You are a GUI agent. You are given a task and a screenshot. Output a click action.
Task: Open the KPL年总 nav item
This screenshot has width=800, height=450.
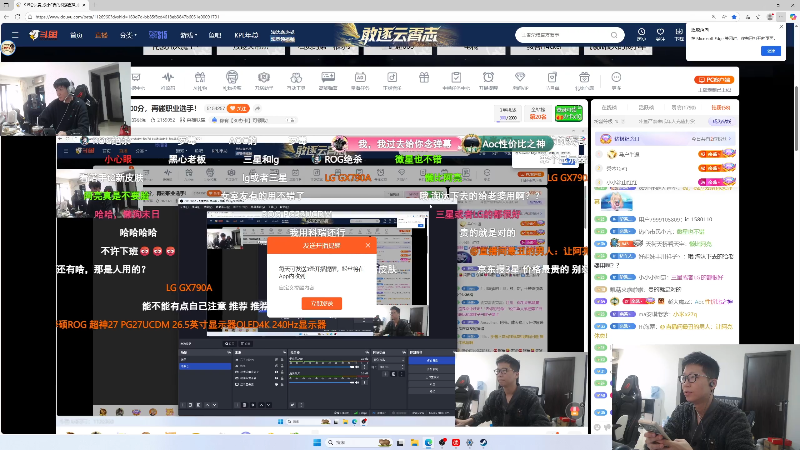coord(246,35)
